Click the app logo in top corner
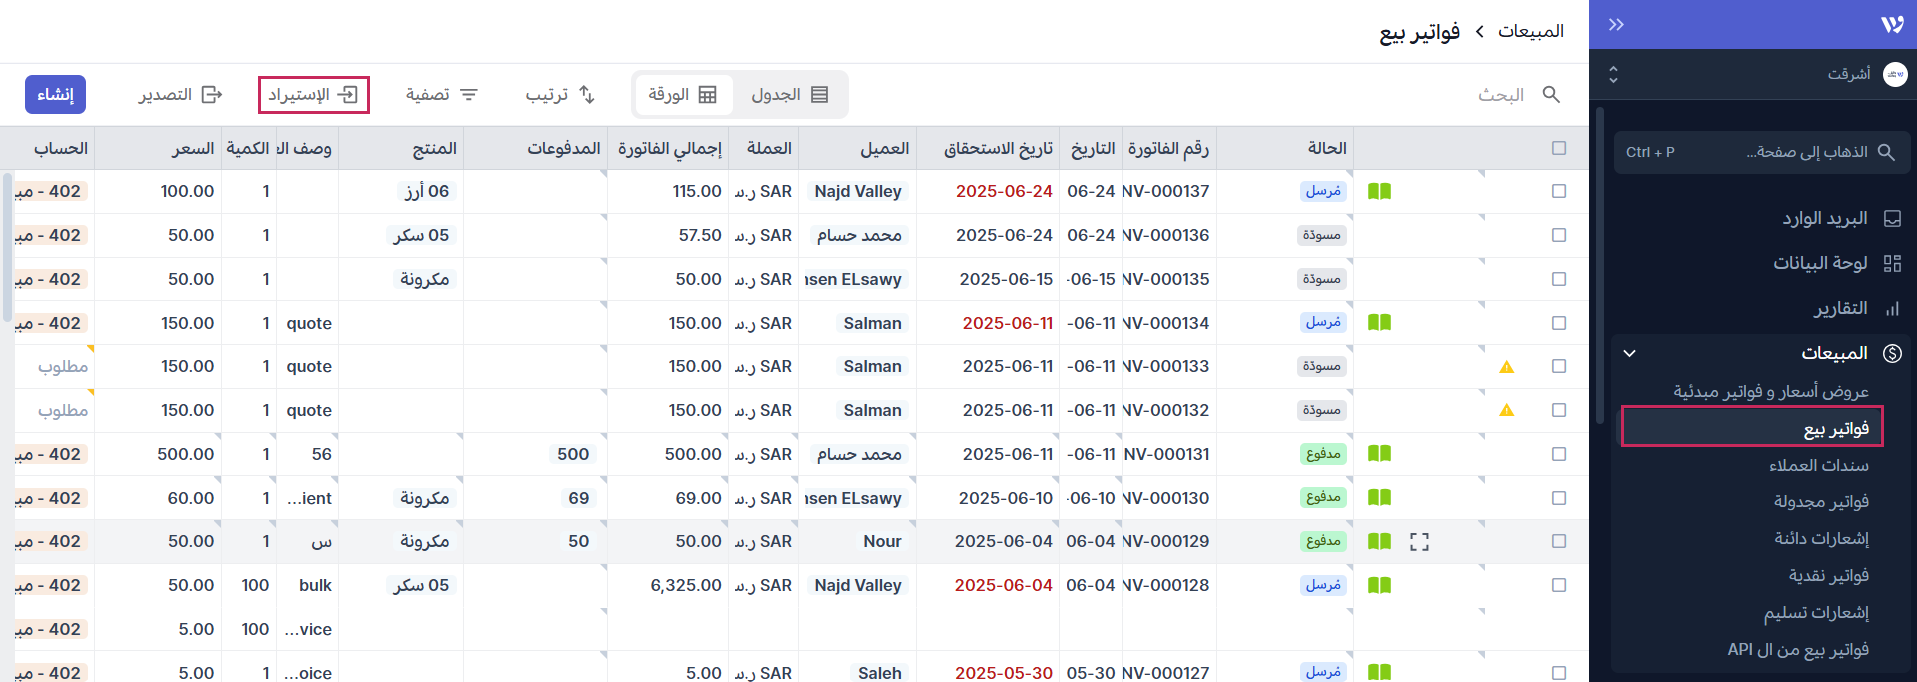The height and width of the screenshot is (682, 1917). point(1892,25)
